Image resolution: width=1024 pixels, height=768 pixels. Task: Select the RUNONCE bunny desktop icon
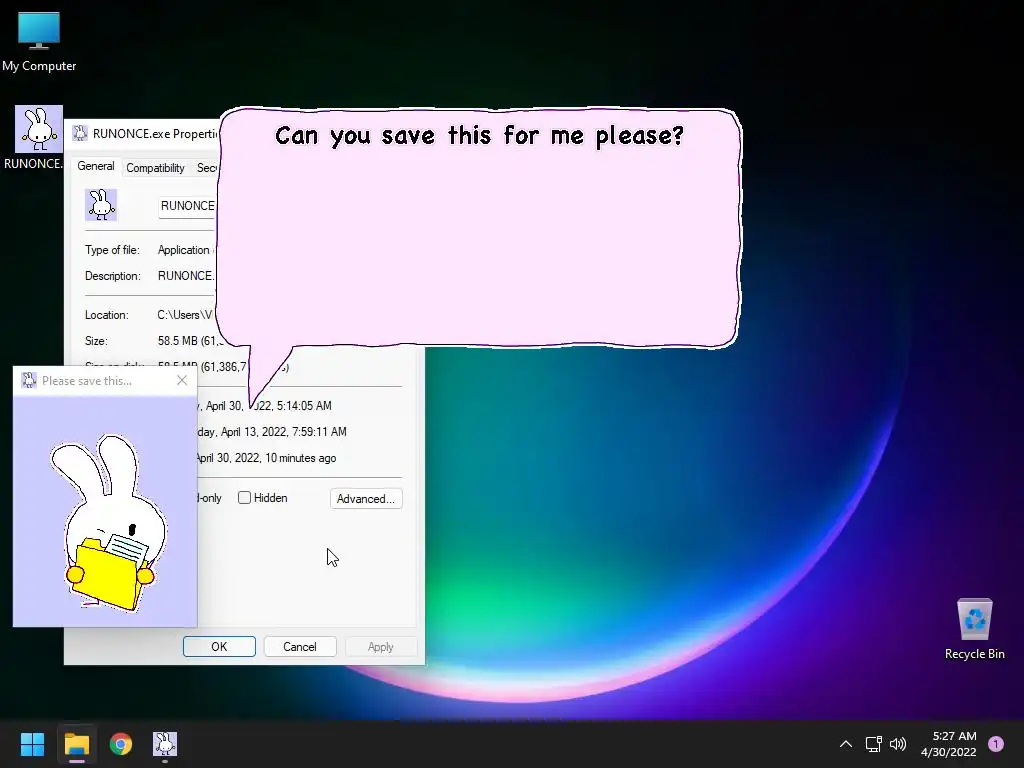point(39,137)
